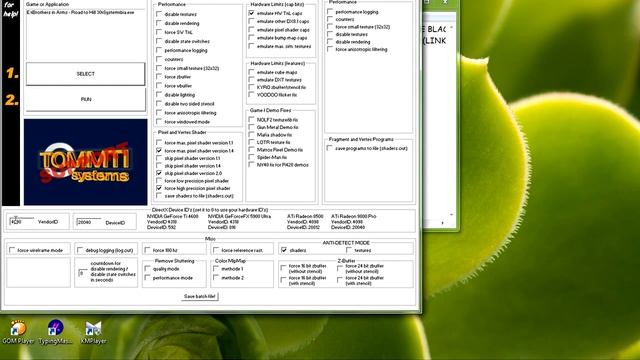Screen dimensions: 640x360
Task: Enable force wbuffer checkbox
Action: tap(159, 86)
